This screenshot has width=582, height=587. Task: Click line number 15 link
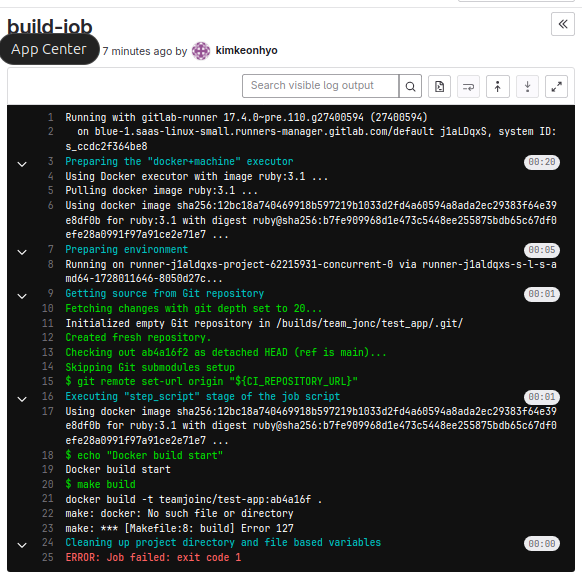point(48,381)
